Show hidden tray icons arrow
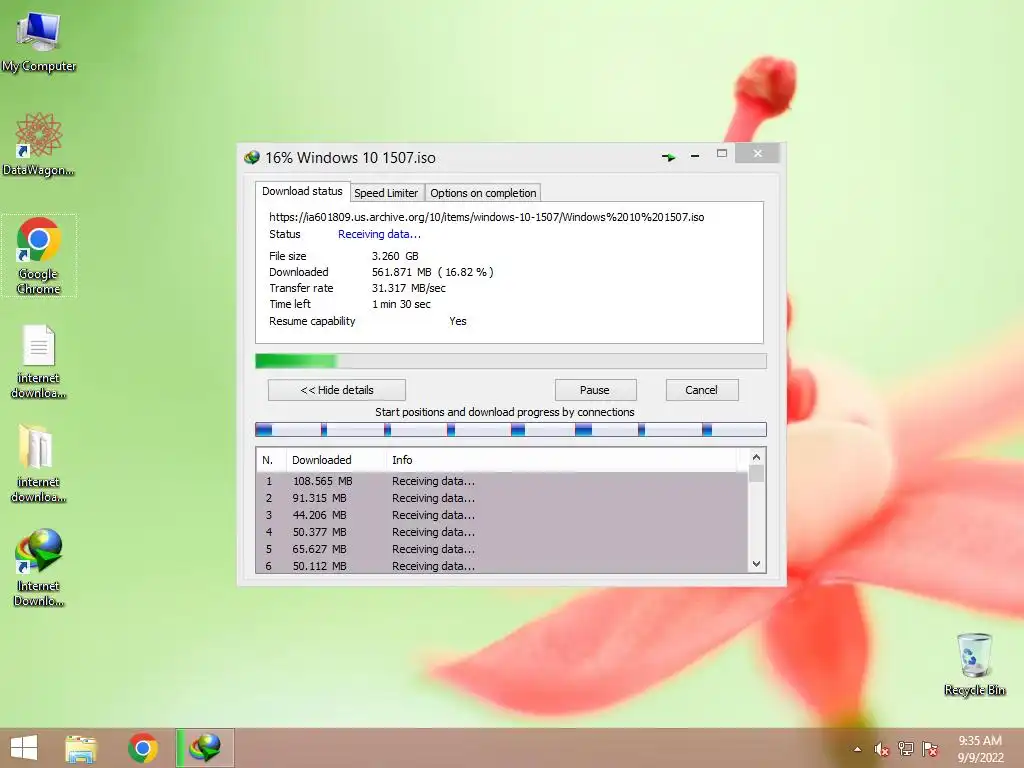 pos(857,749)
